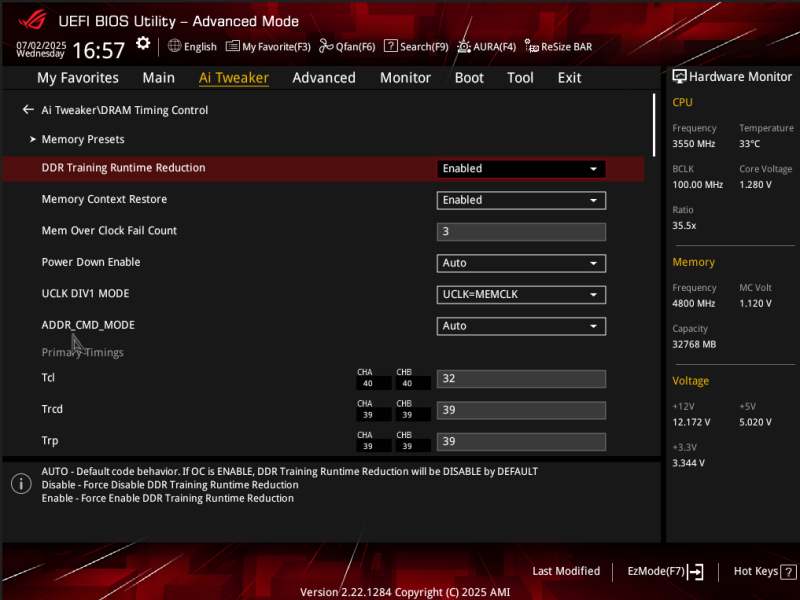Click the Search question mark icon
The height and width of the screenshot is (600, 800).
(x=390, y=46)
